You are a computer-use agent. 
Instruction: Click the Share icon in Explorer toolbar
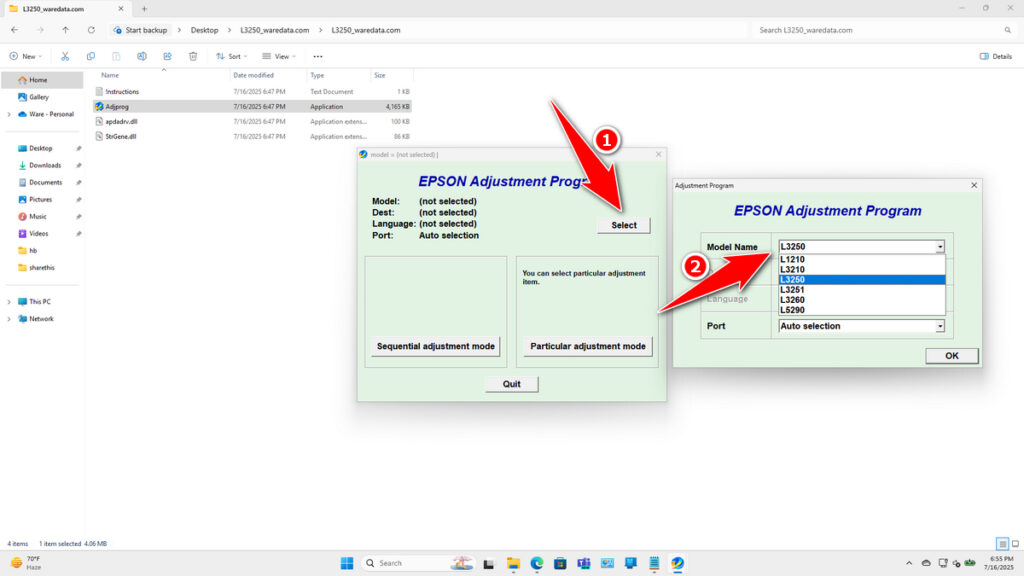click(x=167, y=56)
